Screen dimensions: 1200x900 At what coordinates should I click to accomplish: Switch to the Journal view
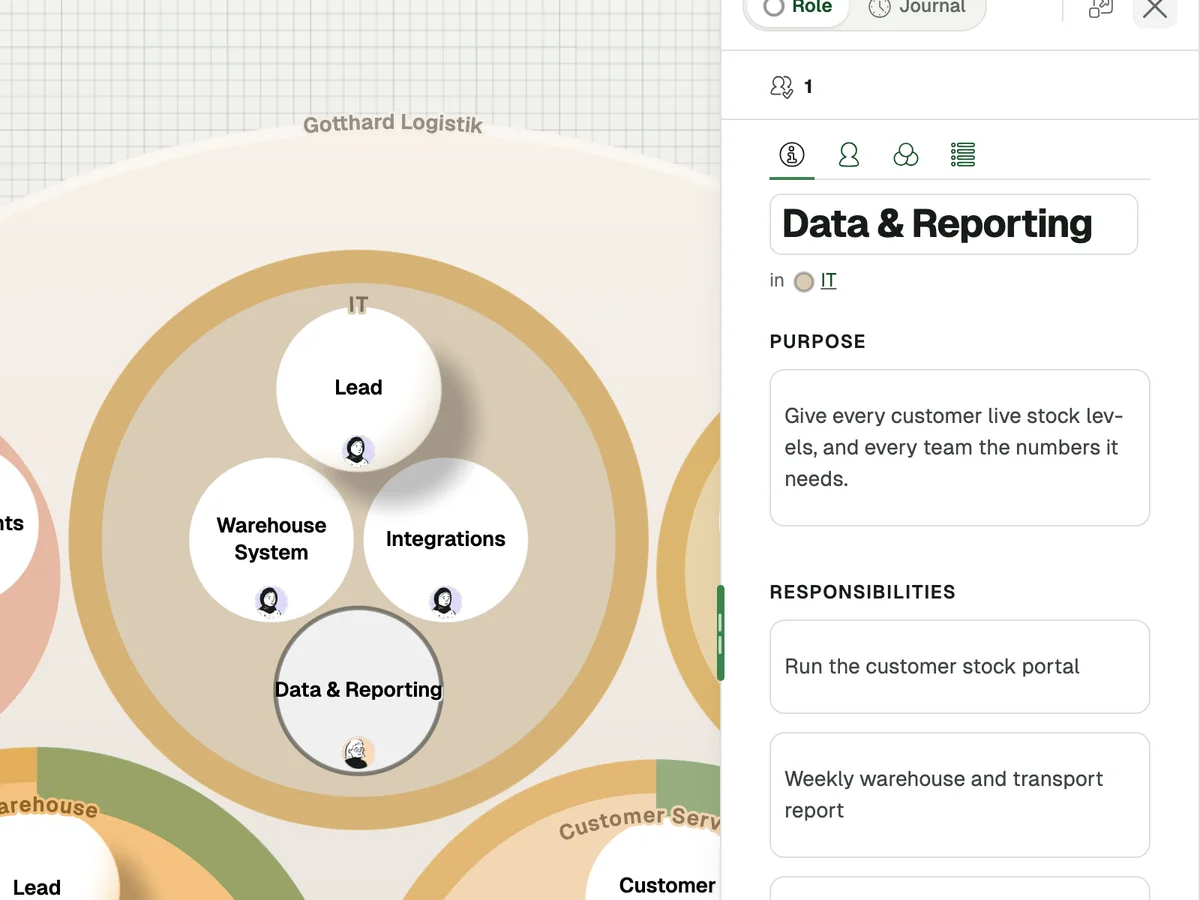tap(917, 8)
